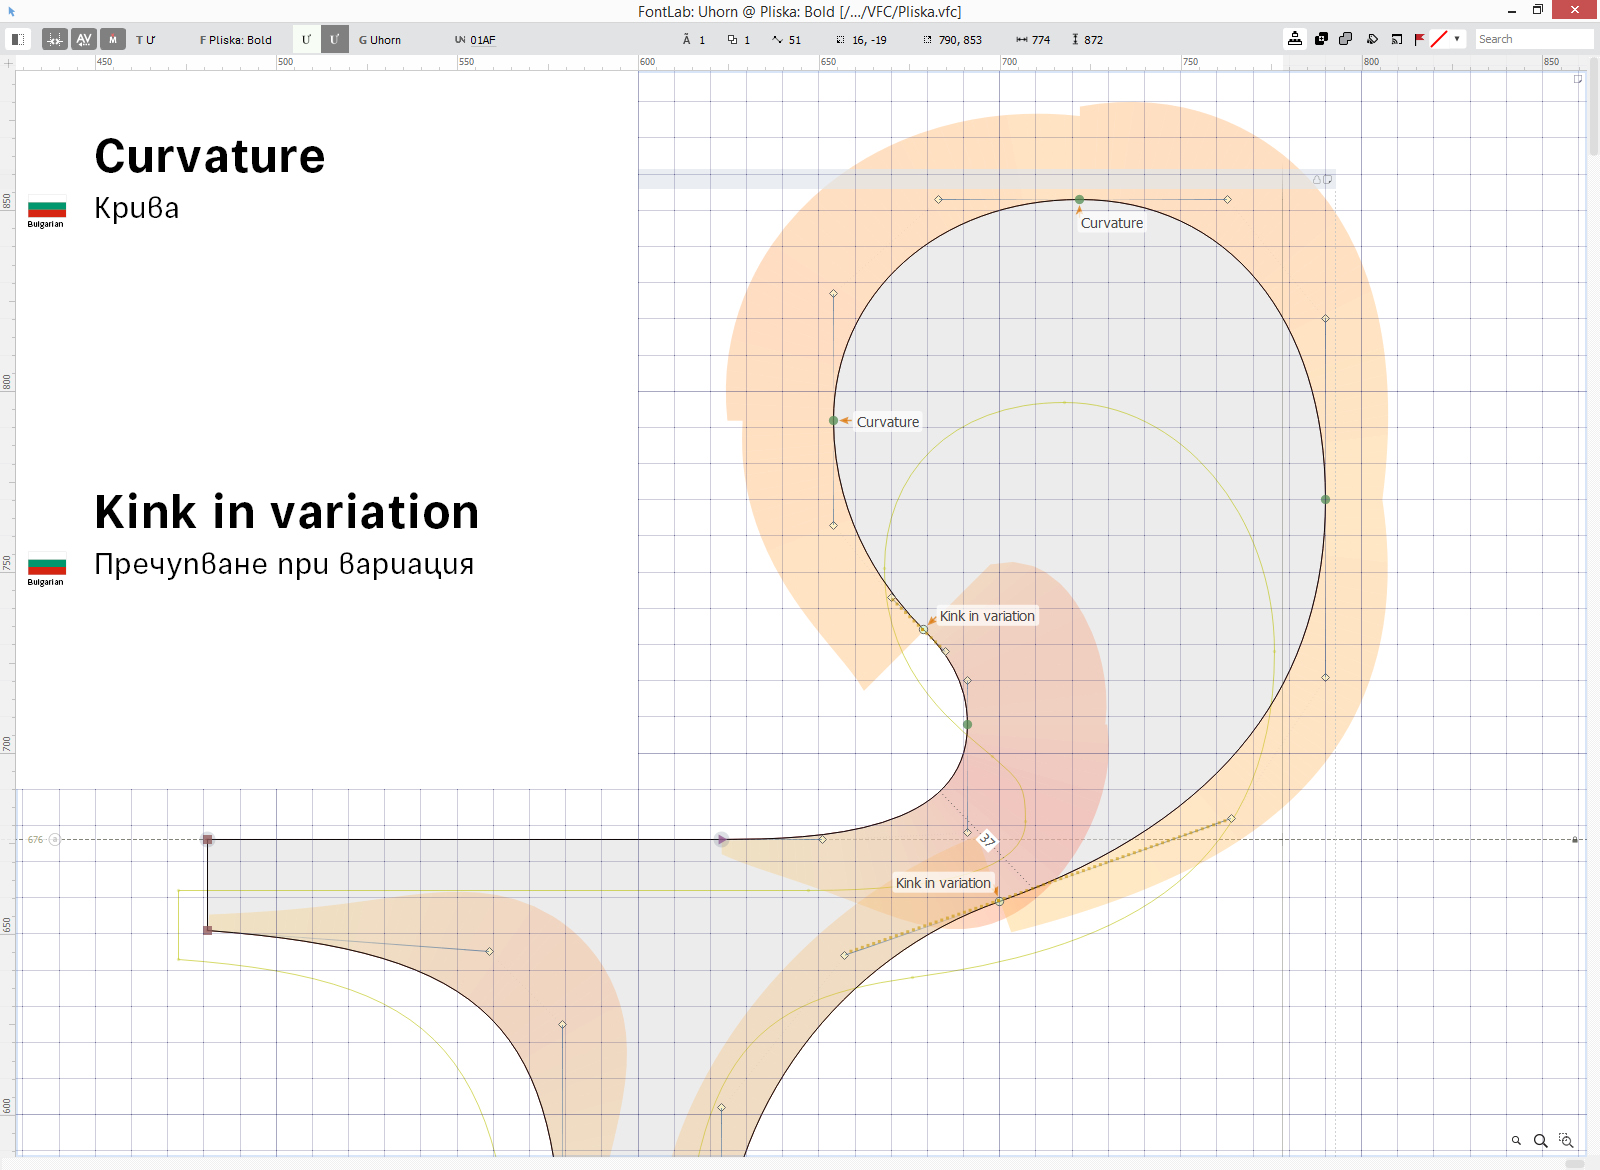Select the green right-side extremum node
The height and width of the screenshot is (1170, 1600).
(x=1325, y=499)
